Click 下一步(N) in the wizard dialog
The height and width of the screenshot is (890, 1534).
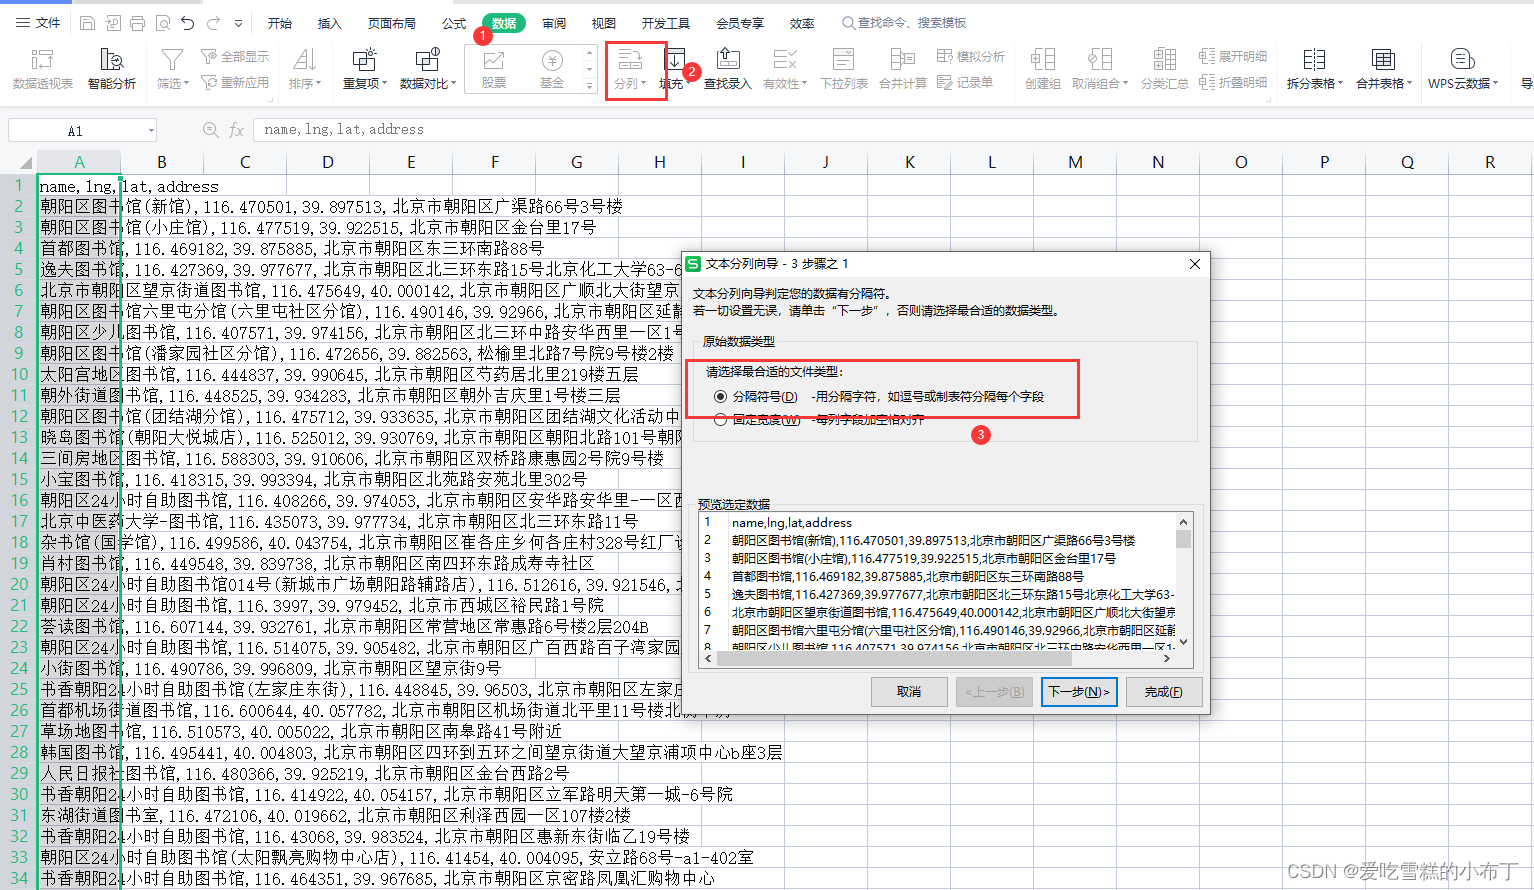point(1079,692)
